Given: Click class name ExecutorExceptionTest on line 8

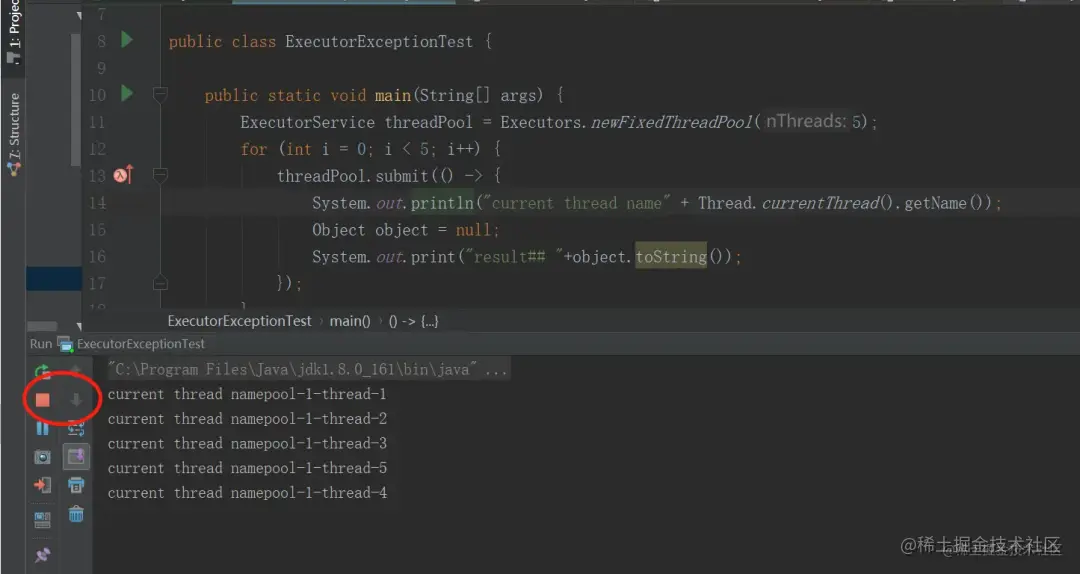Looking at the screenshot, I should click(379, 41).
